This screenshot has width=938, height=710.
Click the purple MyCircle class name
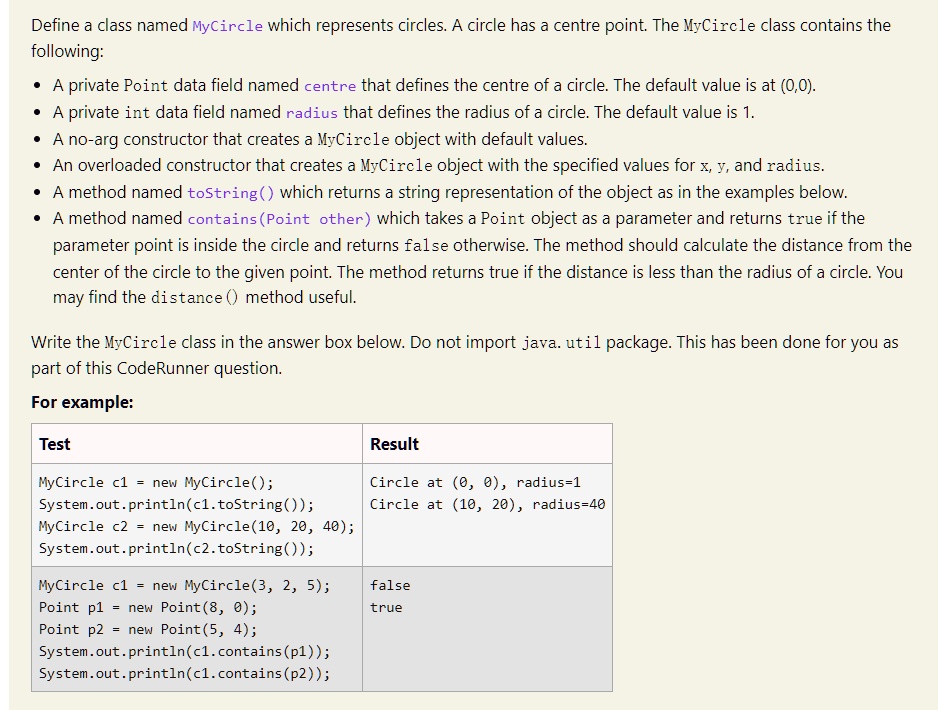point(227,26)
